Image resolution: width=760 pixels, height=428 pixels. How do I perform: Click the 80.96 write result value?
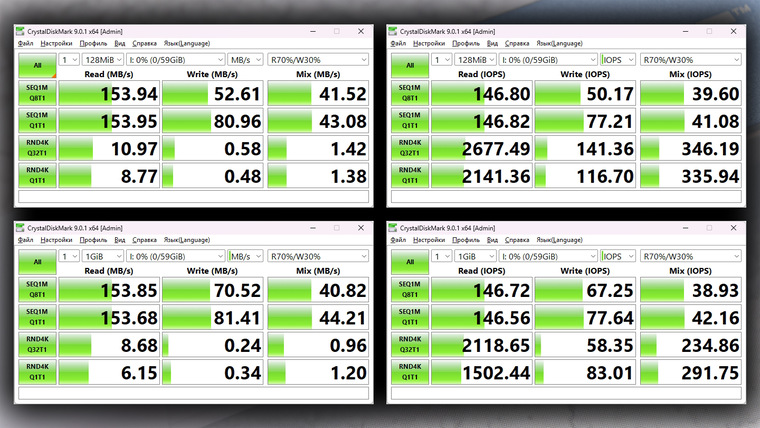(213, 121)
